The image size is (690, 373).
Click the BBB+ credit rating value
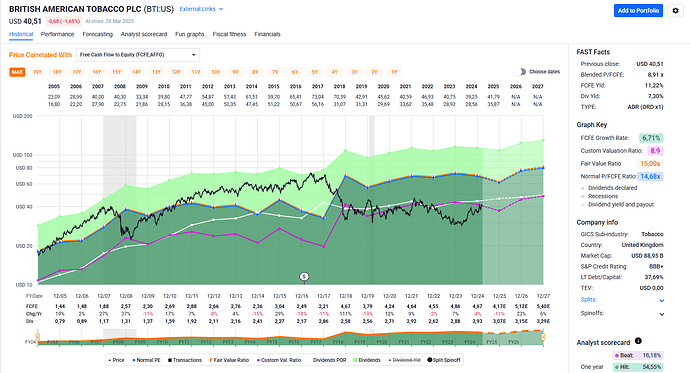click(656, 266)
